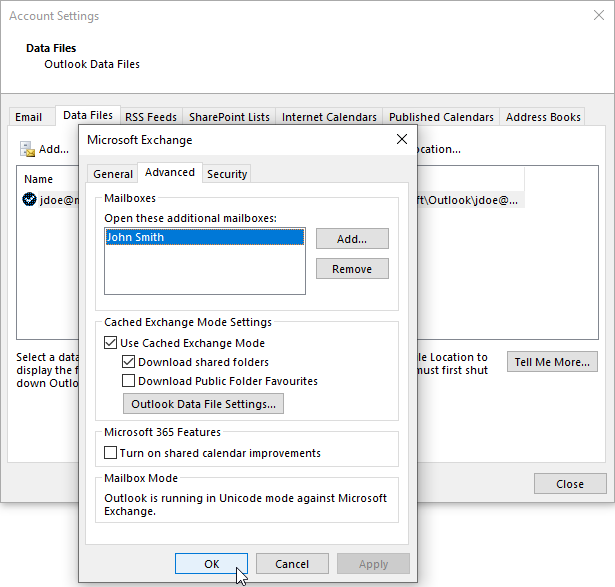Image resolution: width=615 pixels, height=587 pixels.
Task: Open Outlook Data File Settings
Action: click(203, 404)
